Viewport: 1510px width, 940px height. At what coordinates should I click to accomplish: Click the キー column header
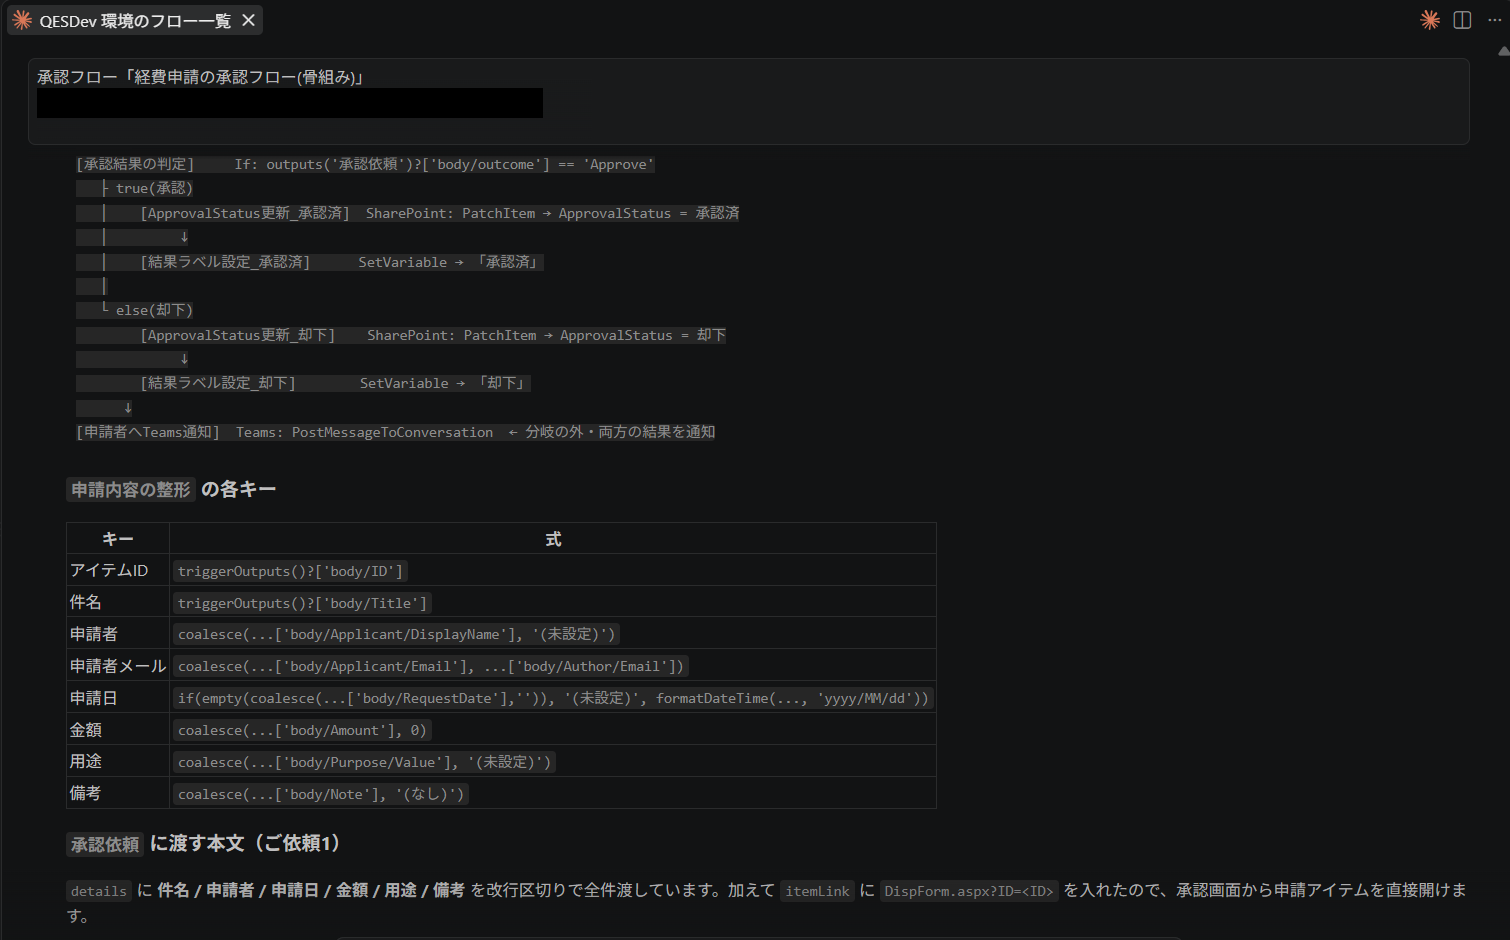click(x=118, y=539)
